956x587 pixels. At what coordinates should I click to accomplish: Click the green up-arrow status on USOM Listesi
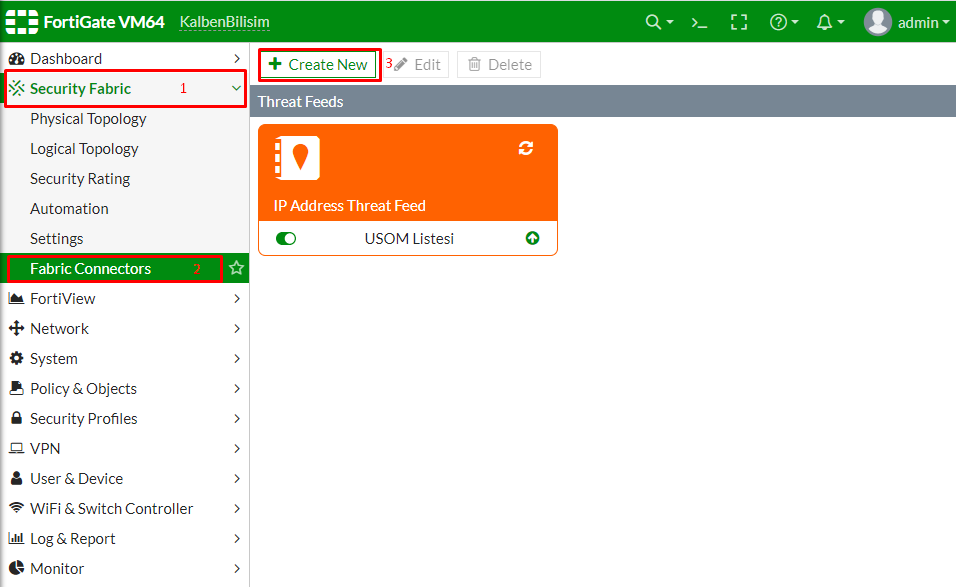coord(532,238)
